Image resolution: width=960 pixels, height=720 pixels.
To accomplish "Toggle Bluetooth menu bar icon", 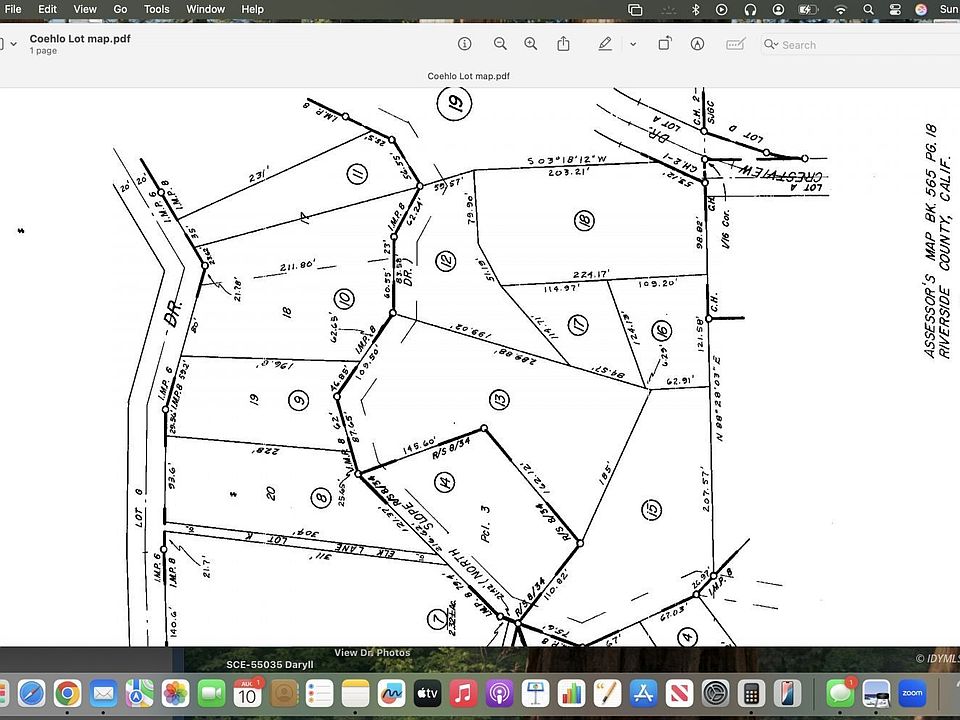I will pyautogui.click(x=696, y=9).
